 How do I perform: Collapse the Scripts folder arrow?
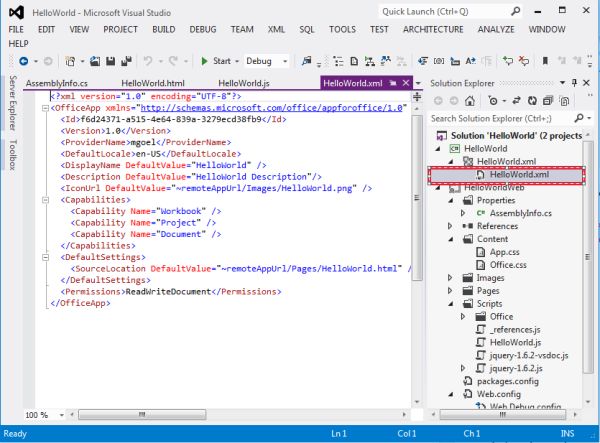tap(451, 304)
